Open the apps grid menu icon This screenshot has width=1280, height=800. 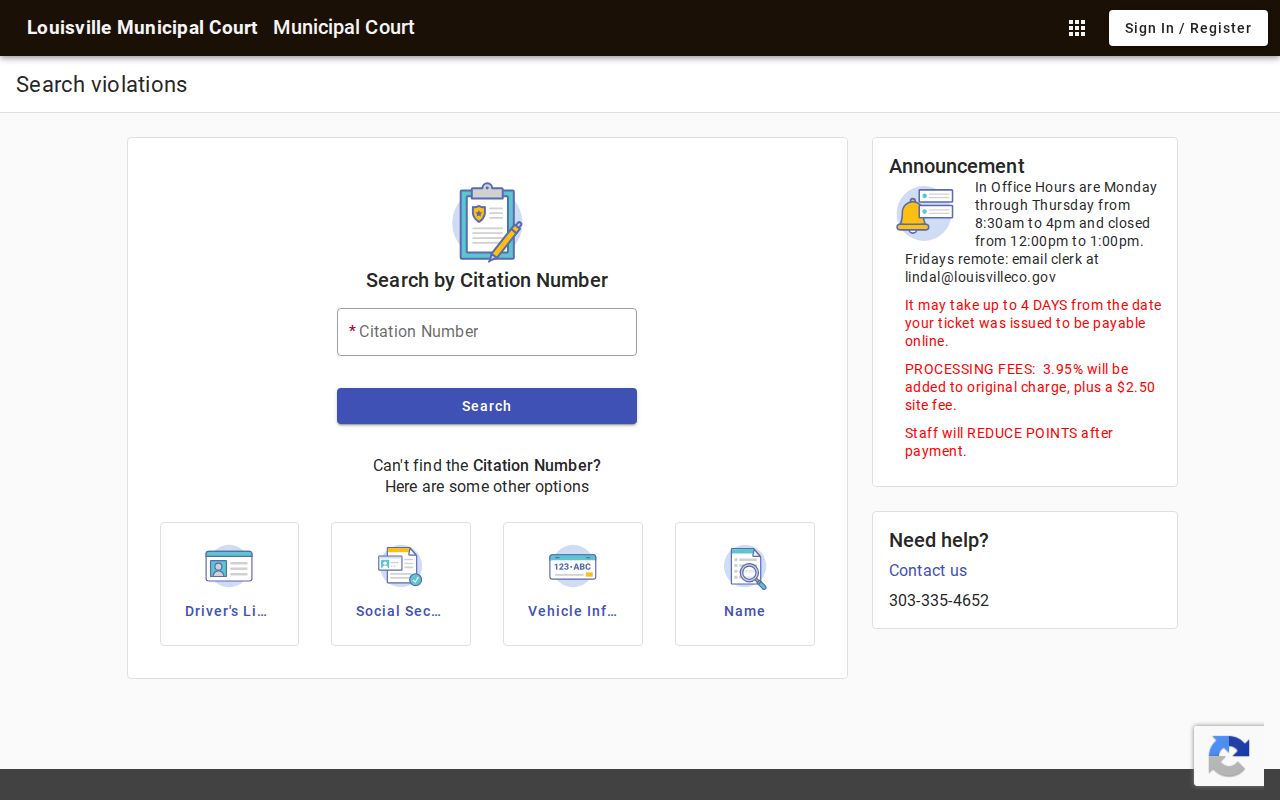1077,28
